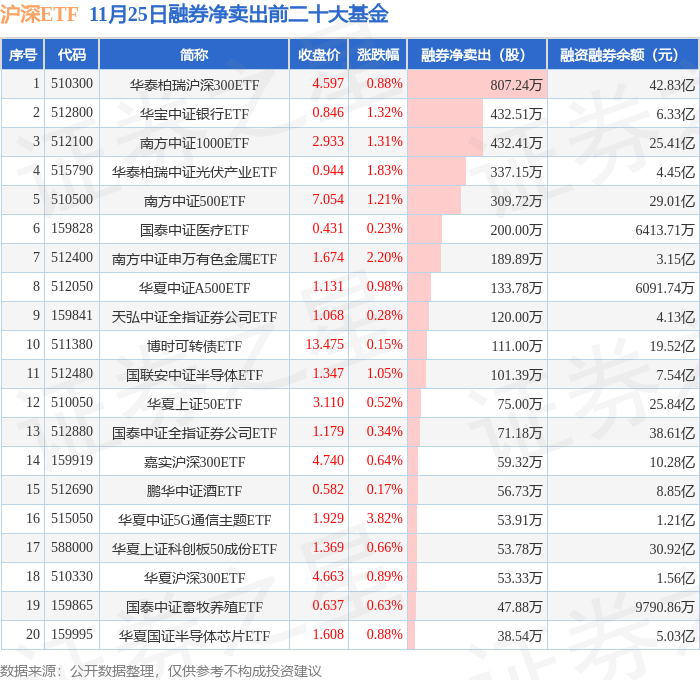Image resolution: width=700 pixels, height=680 pixels.
Task: Select fund name 嘉实沪深300ETF
Action: [194, 462]
